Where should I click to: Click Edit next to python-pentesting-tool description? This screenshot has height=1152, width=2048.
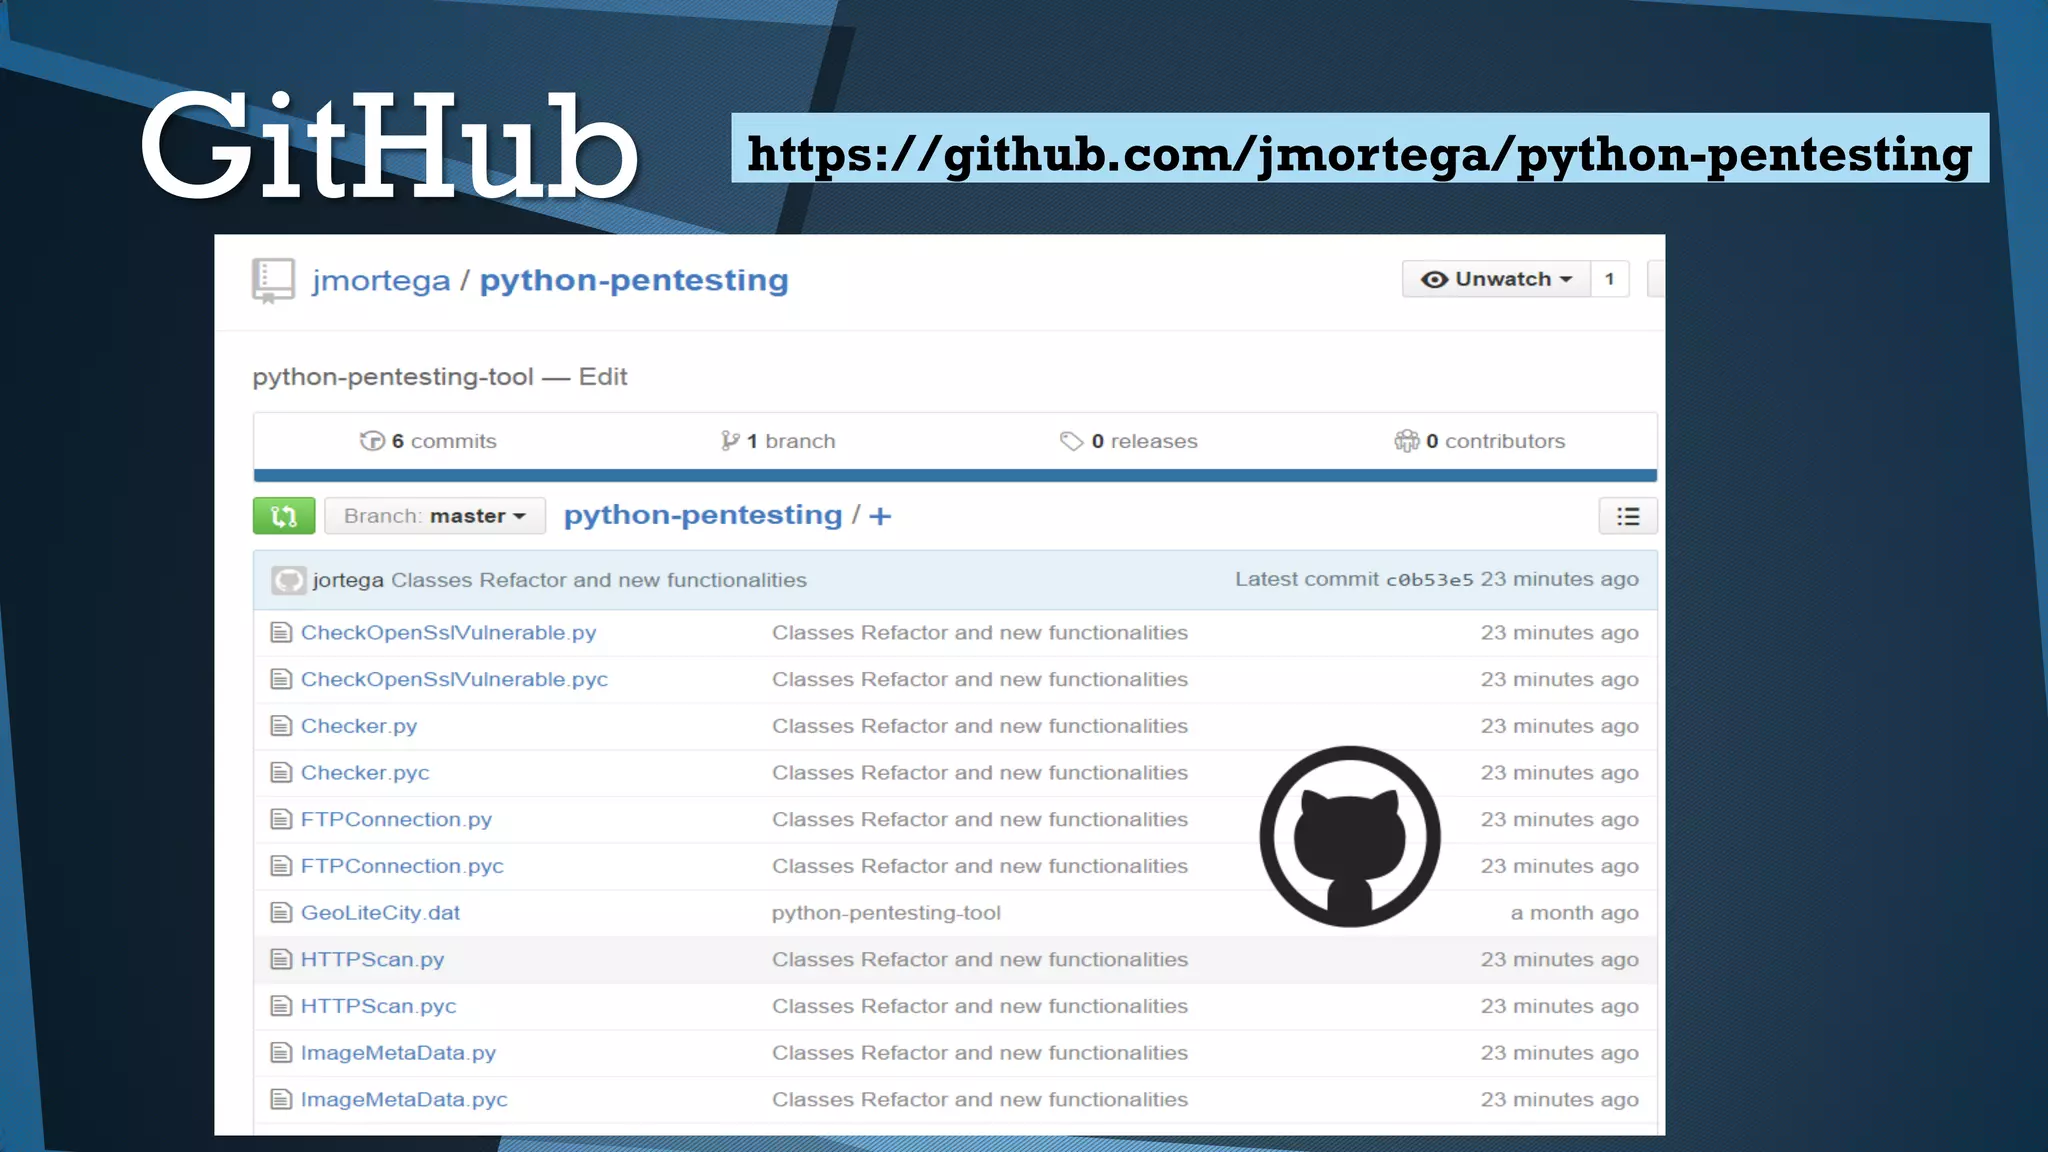[603, 377]
